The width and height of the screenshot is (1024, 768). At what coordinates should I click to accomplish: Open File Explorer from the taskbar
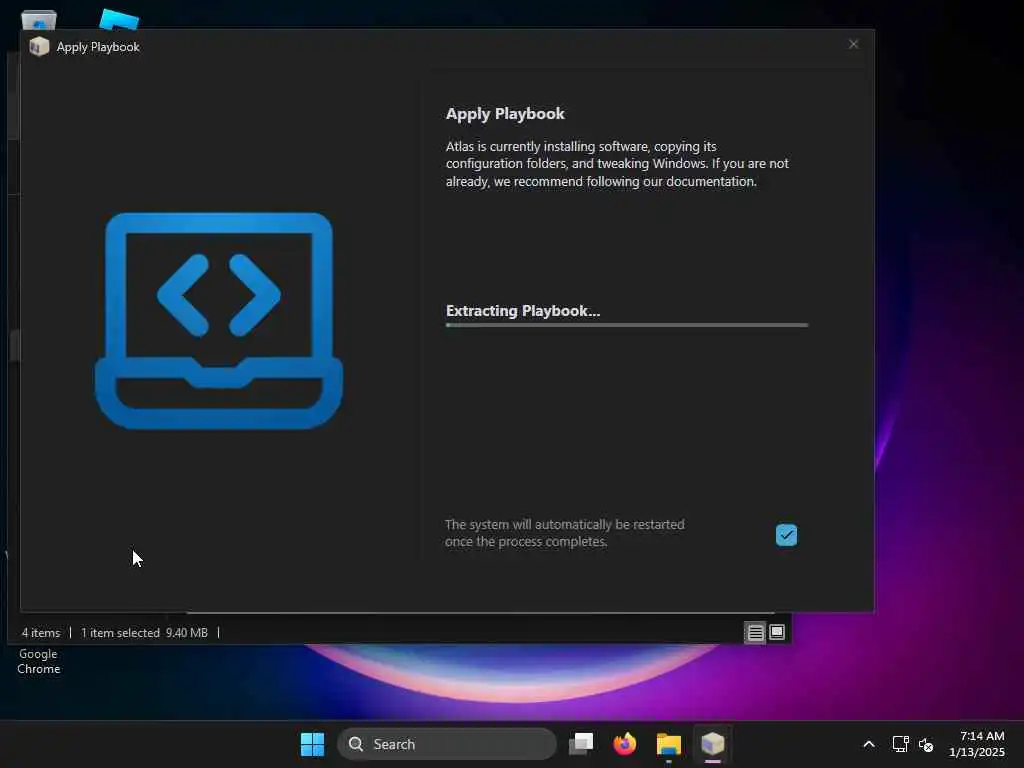click(669, 744)
